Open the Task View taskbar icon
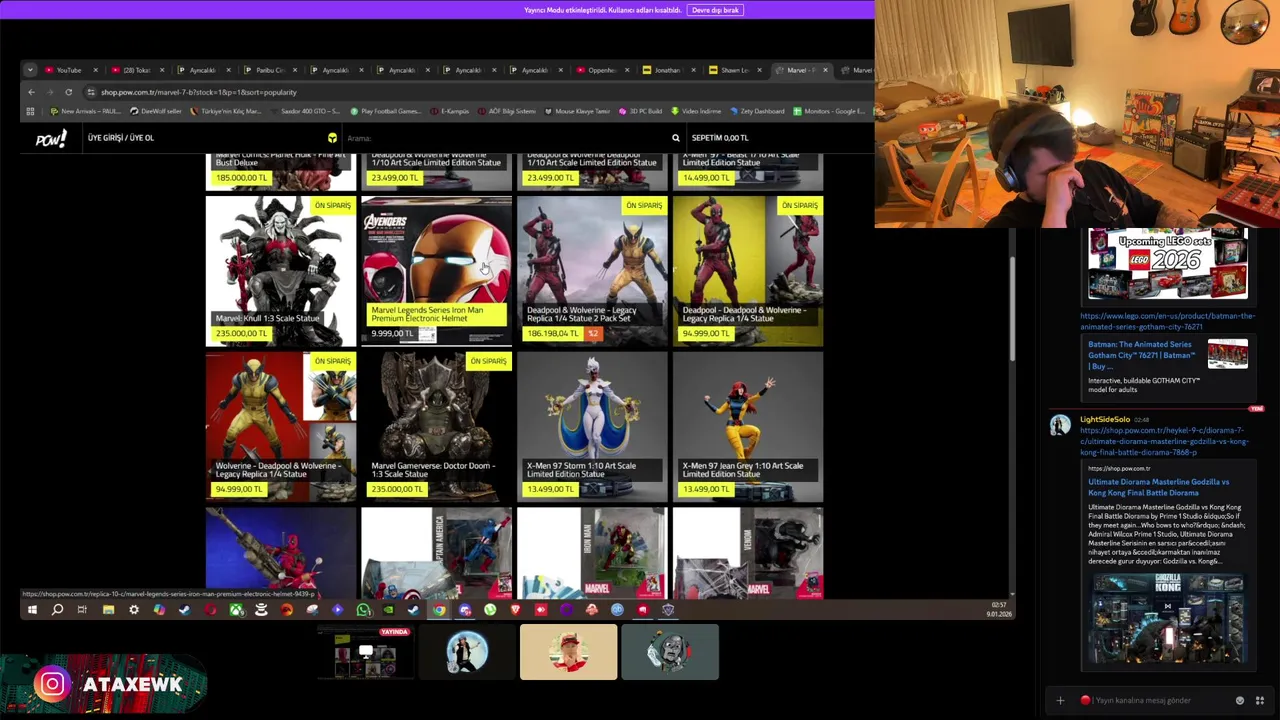1280x720 pixels. coord(82,610)
